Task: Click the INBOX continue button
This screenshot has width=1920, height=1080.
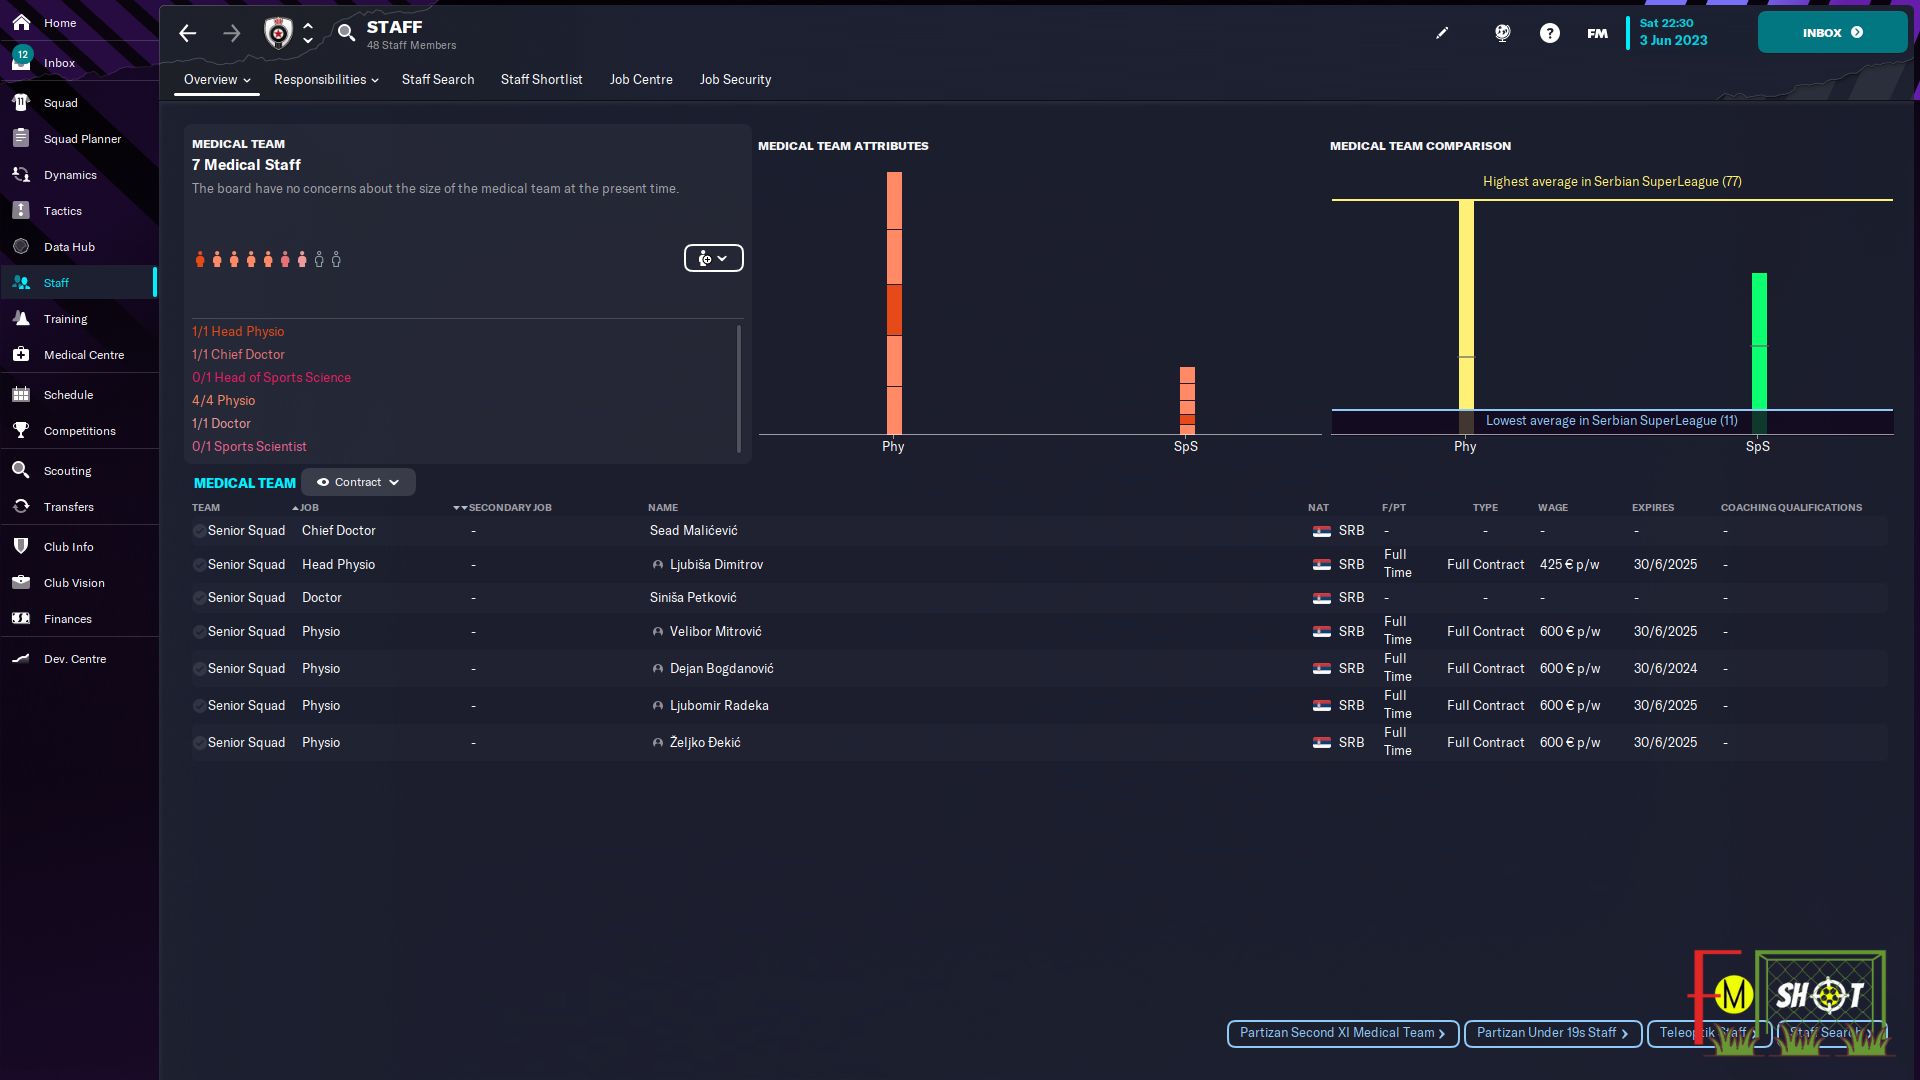Action: [x=1832, y=33]
